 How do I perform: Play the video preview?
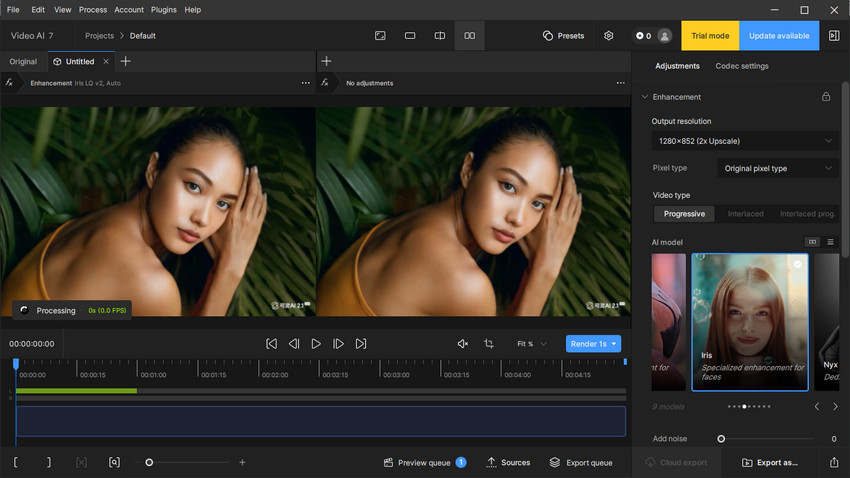(x=316, y=344)
